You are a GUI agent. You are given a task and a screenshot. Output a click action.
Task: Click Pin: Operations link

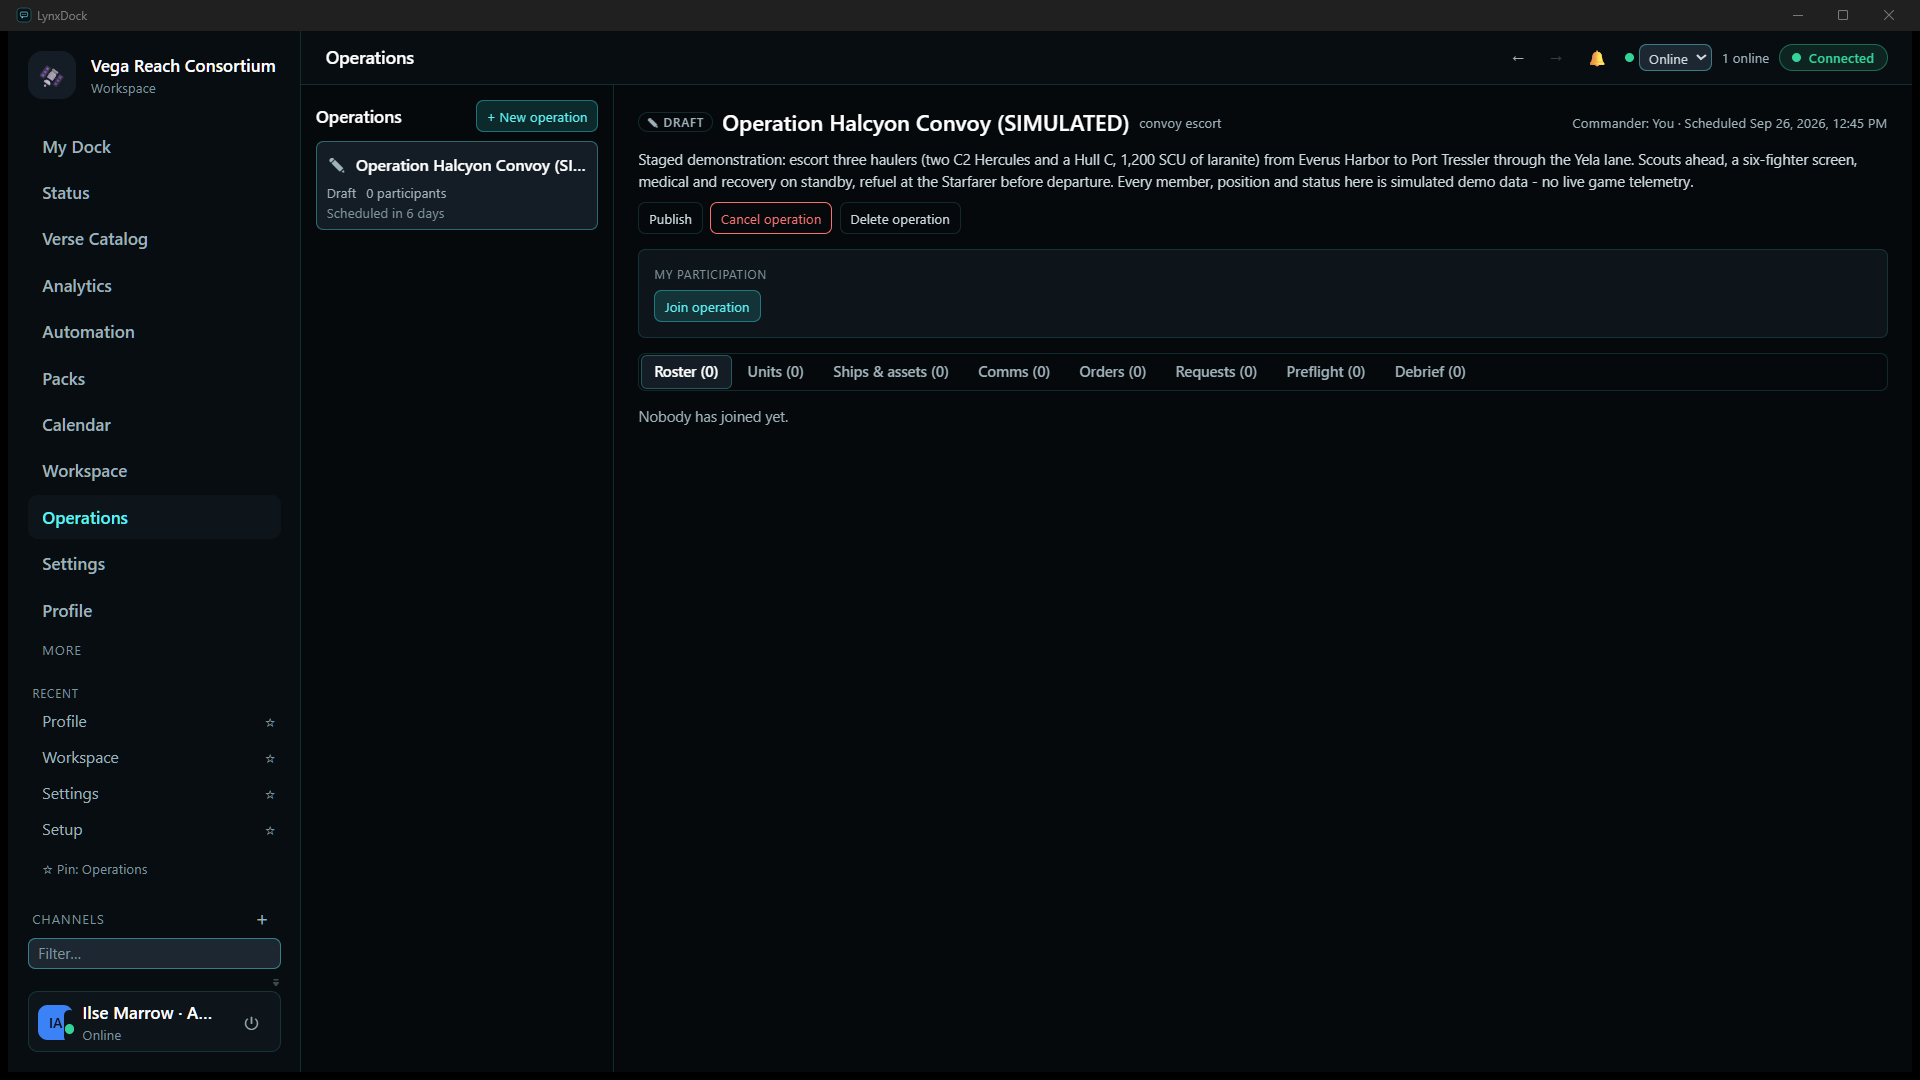point(95,870)
